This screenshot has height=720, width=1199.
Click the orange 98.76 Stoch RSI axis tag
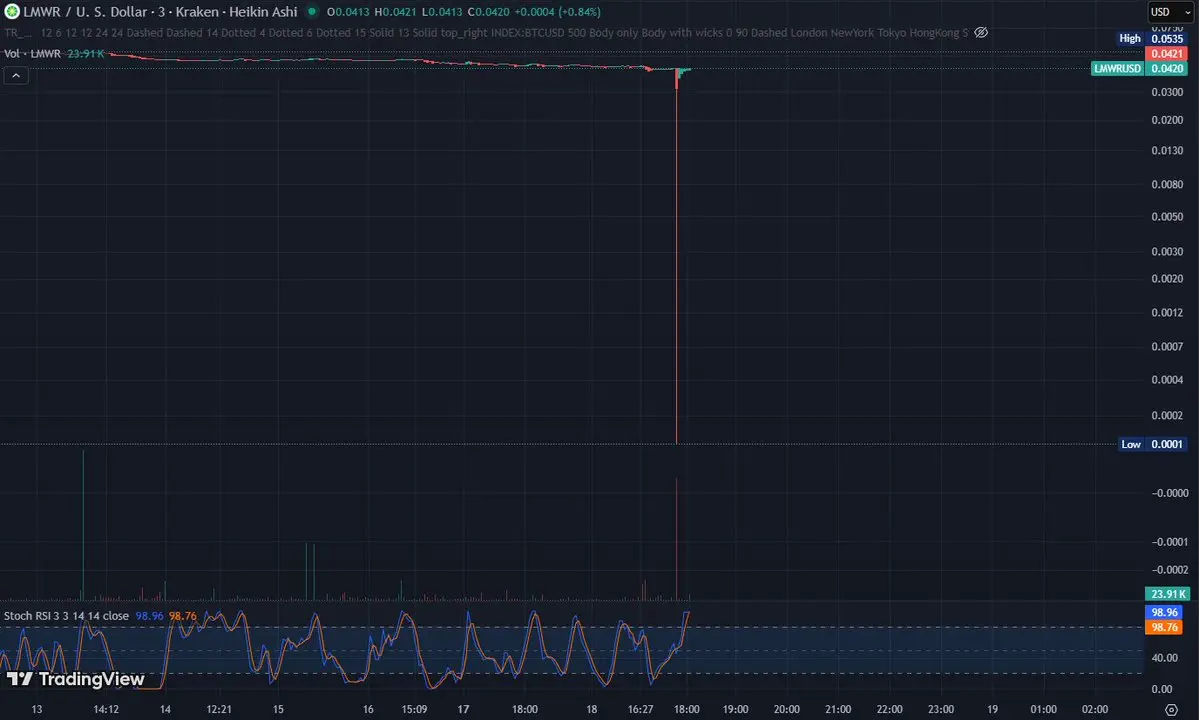1164,627
